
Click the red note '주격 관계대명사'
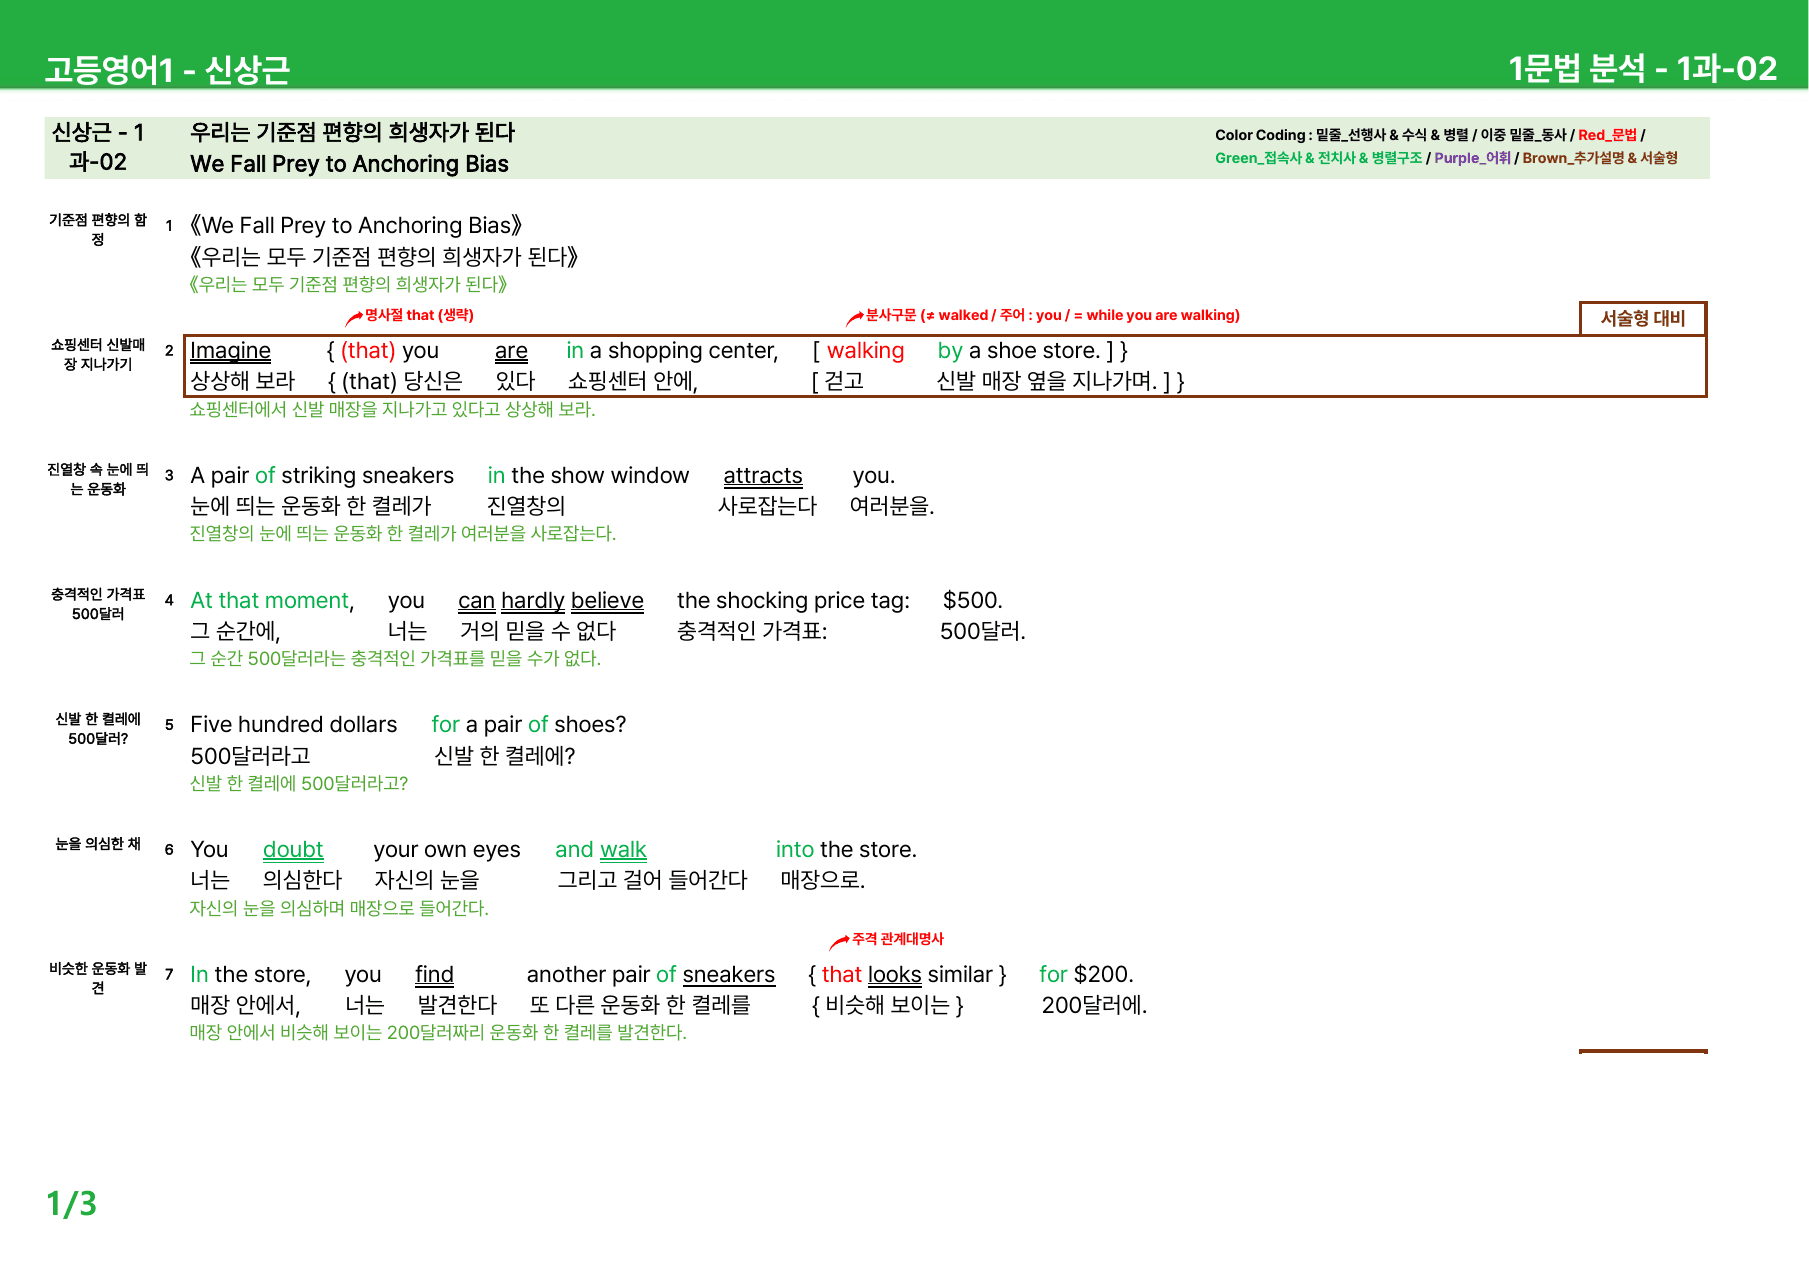tap(898, 939)
